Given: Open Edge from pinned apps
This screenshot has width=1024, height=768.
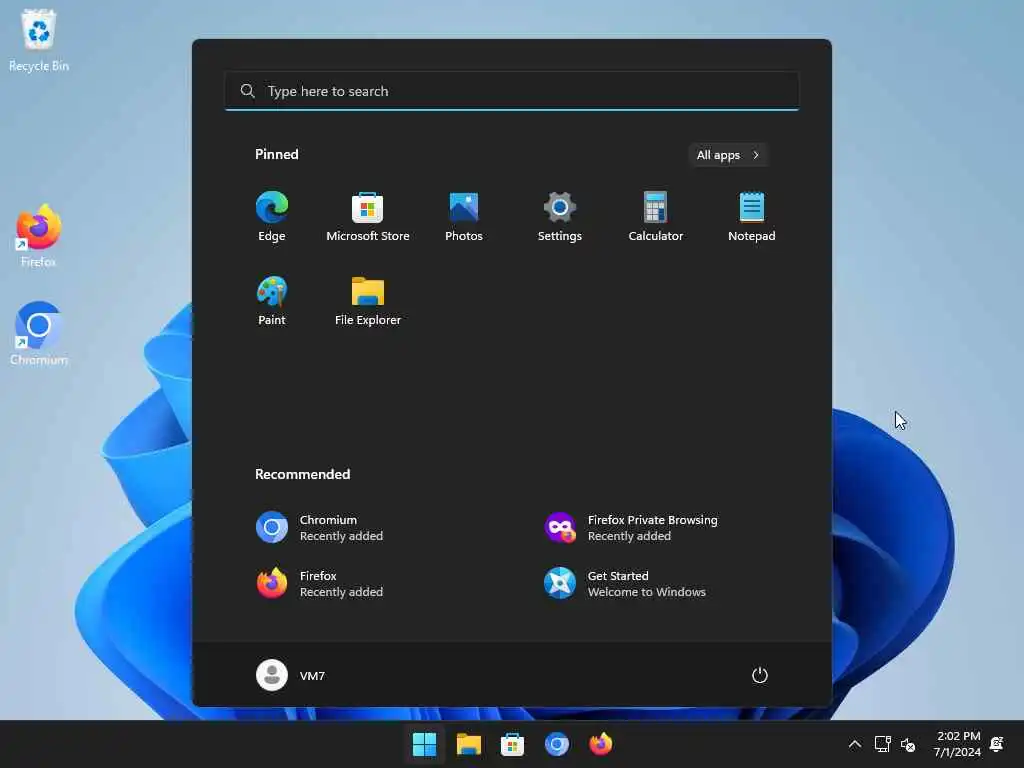Looking at the screenshot, I should [x=272, y=217].
